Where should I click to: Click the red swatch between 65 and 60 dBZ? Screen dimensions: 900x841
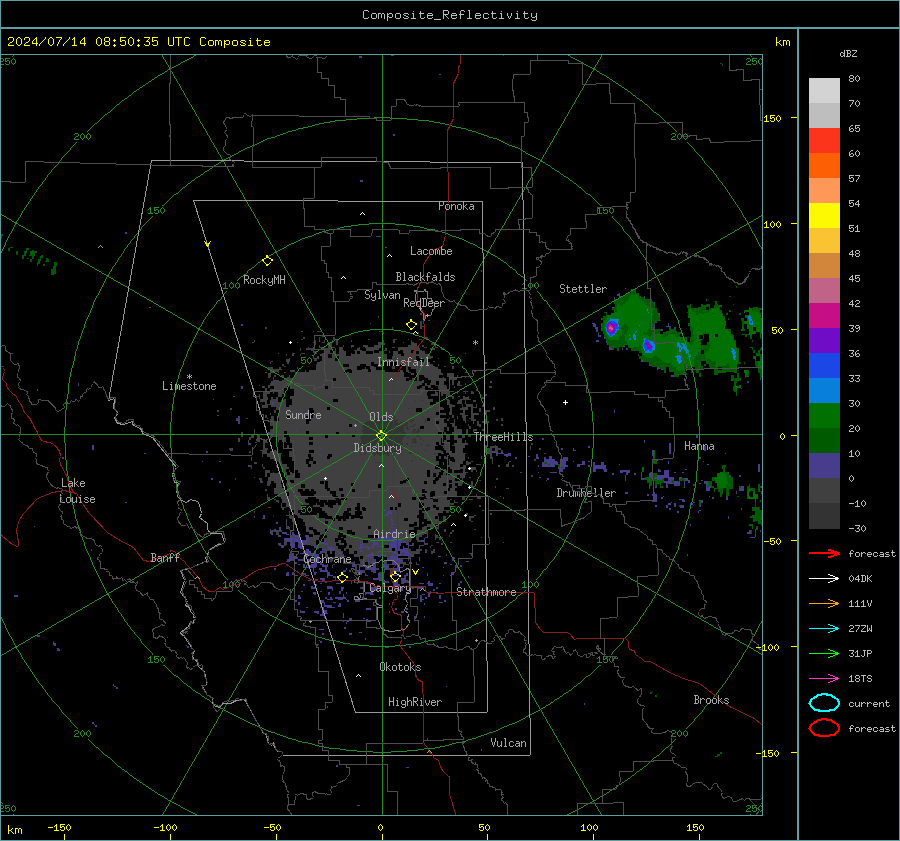(824, 141)
